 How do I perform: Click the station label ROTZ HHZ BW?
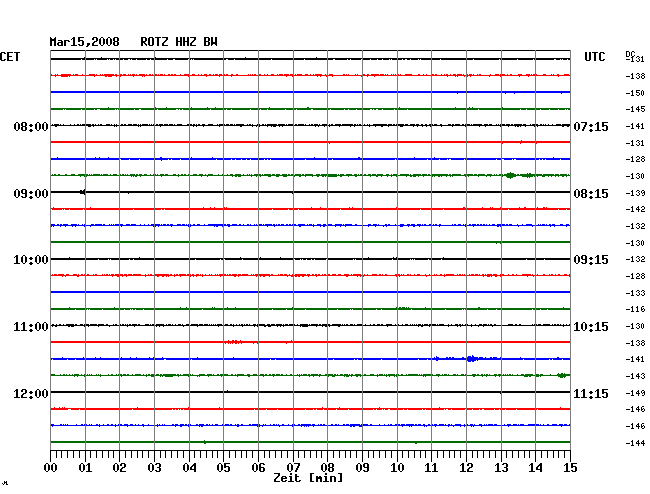click(x=179, y=42)
